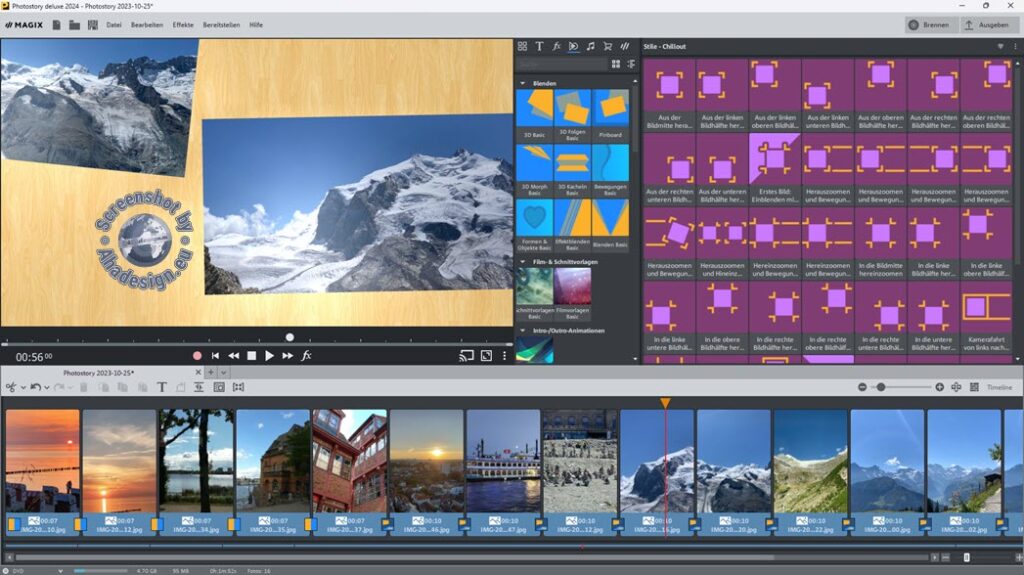The image size is (1024, 575).
Task: Click the group objects icon in timeline toolbar
Action: pos(238,387)
